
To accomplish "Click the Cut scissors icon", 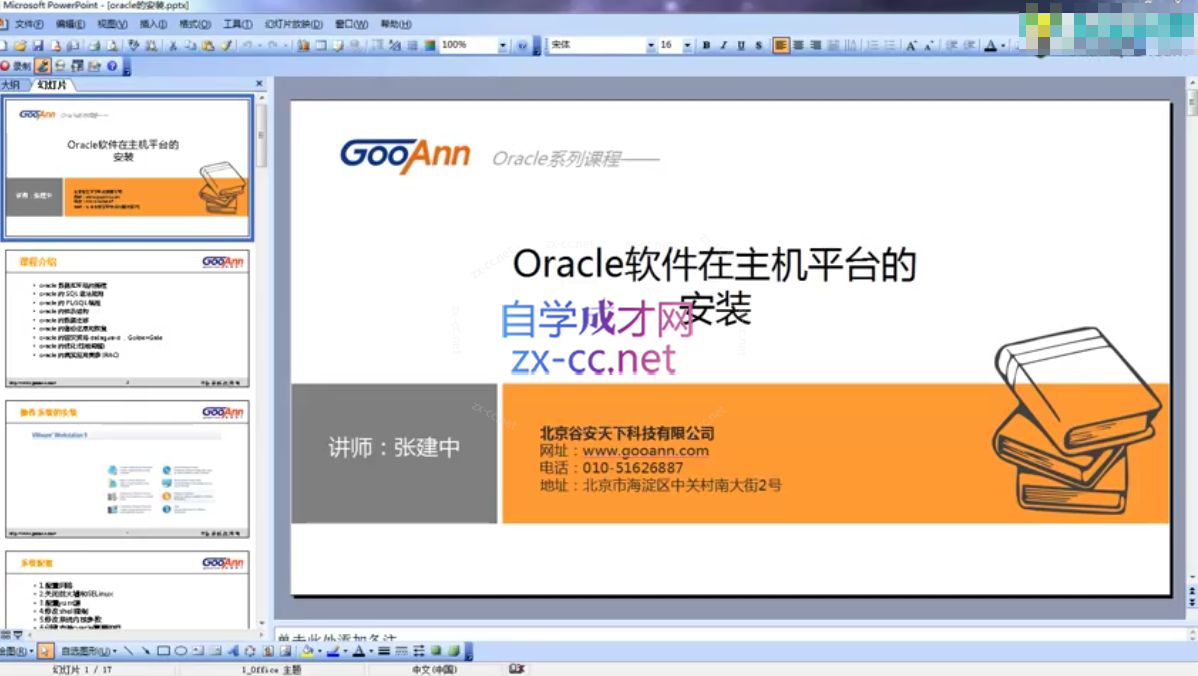I will (173, 46).
